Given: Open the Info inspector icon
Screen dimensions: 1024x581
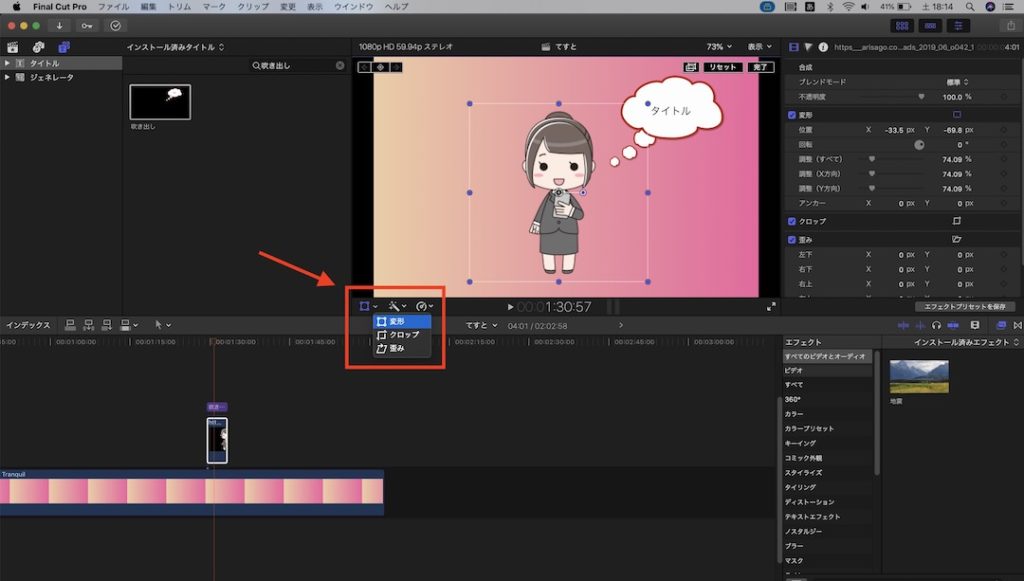Looking at the screenshot, I should (x=824, y=45).
